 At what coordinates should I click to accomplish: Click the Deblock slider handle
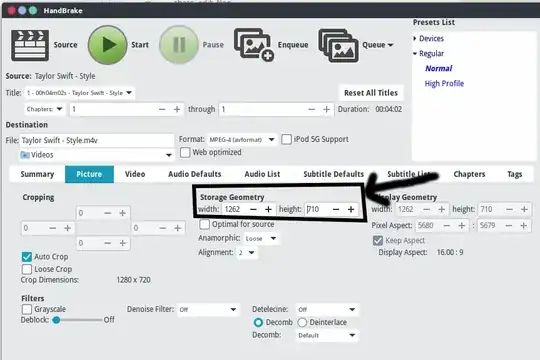(56, 320)
